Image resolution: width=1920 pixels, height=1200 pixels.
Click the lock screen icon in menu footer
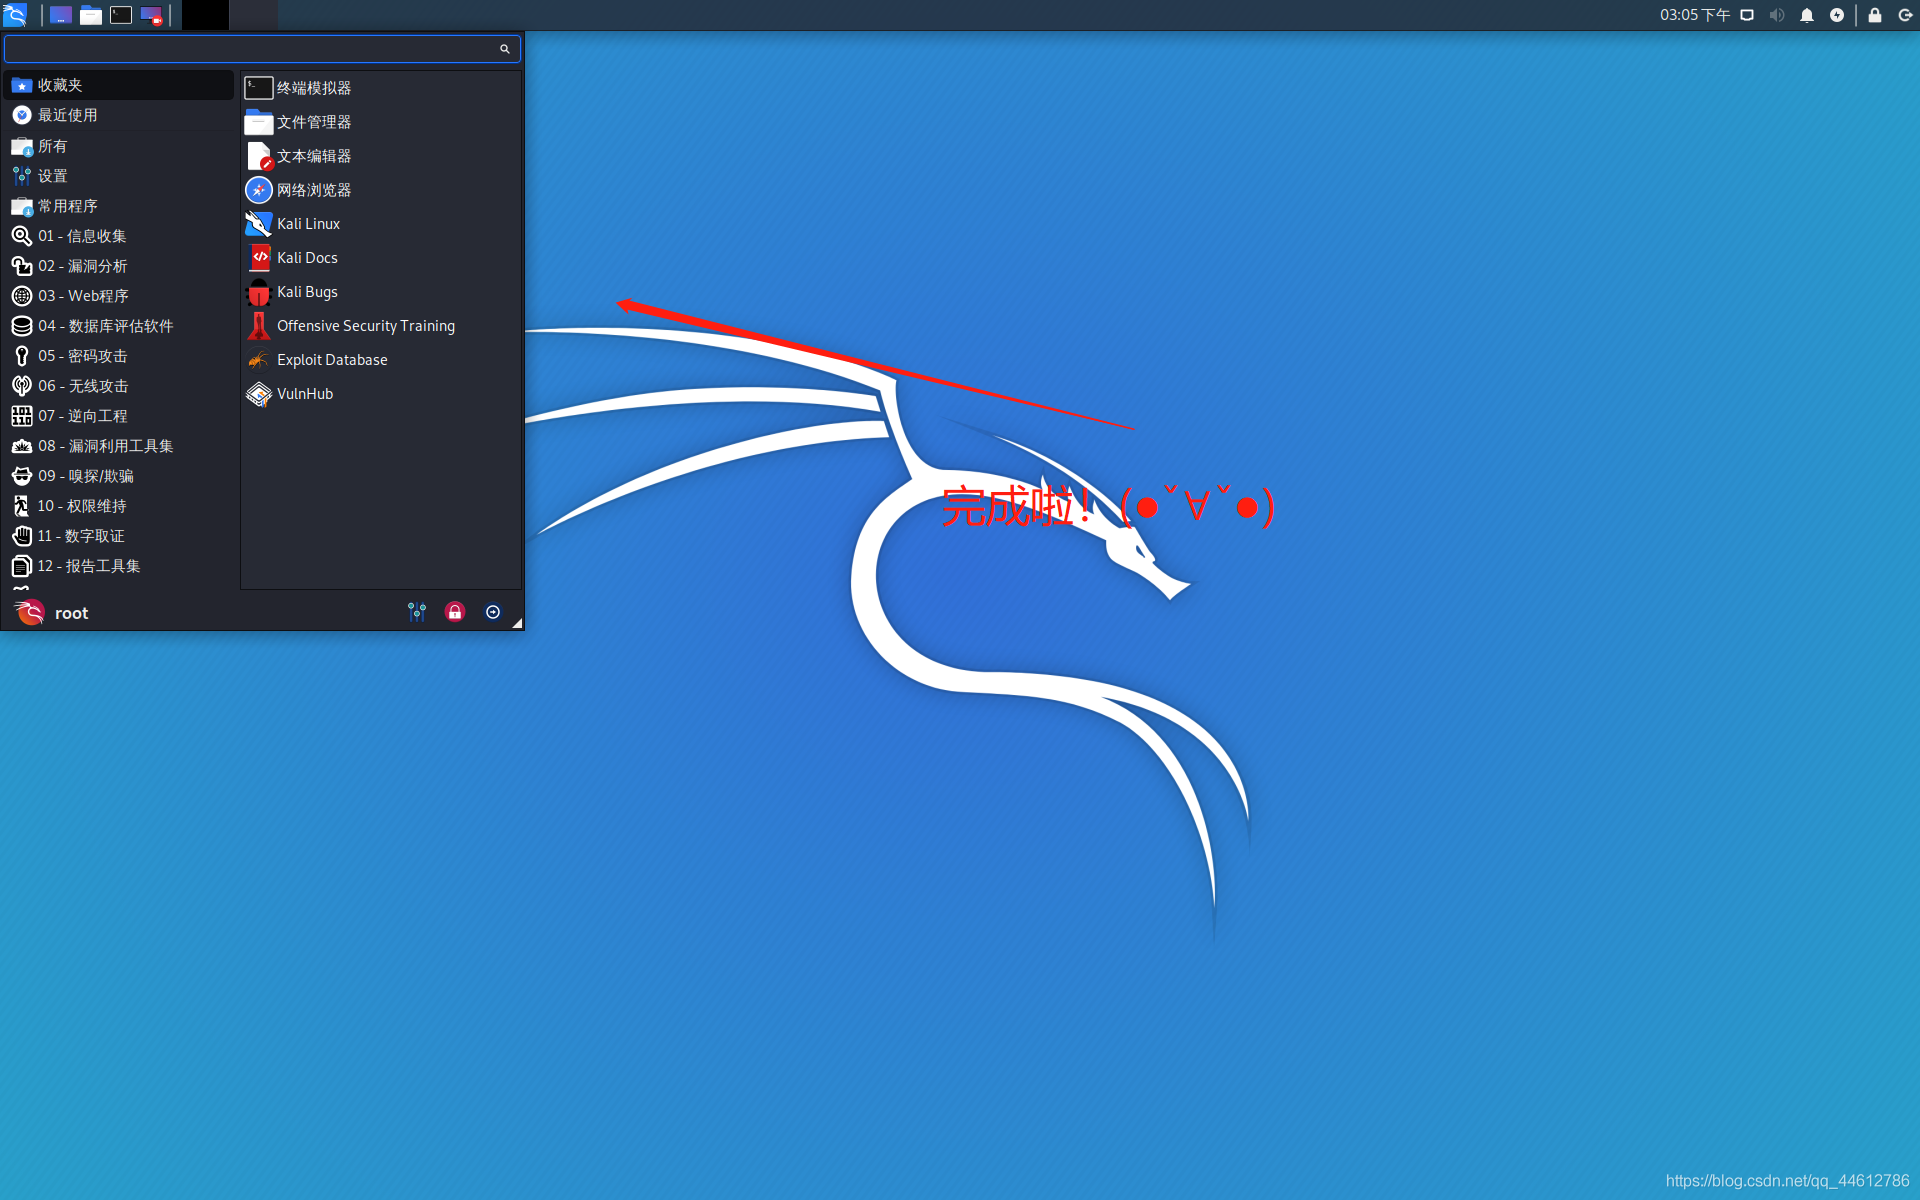click(455, 612)
